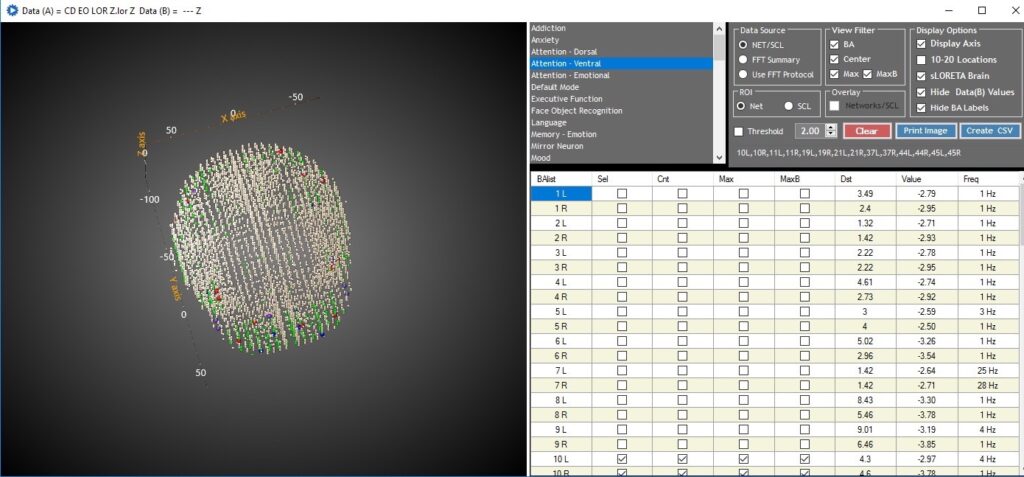Click the Print Image button
This screenshot has height=477, width=1024.
point(925,131)
